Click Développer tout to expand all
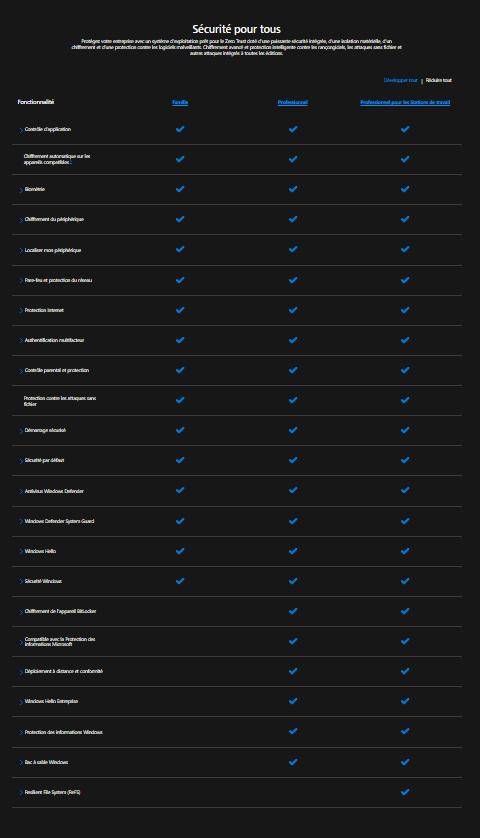The height and width of the screenshot is (838, 480). point(400,80)
